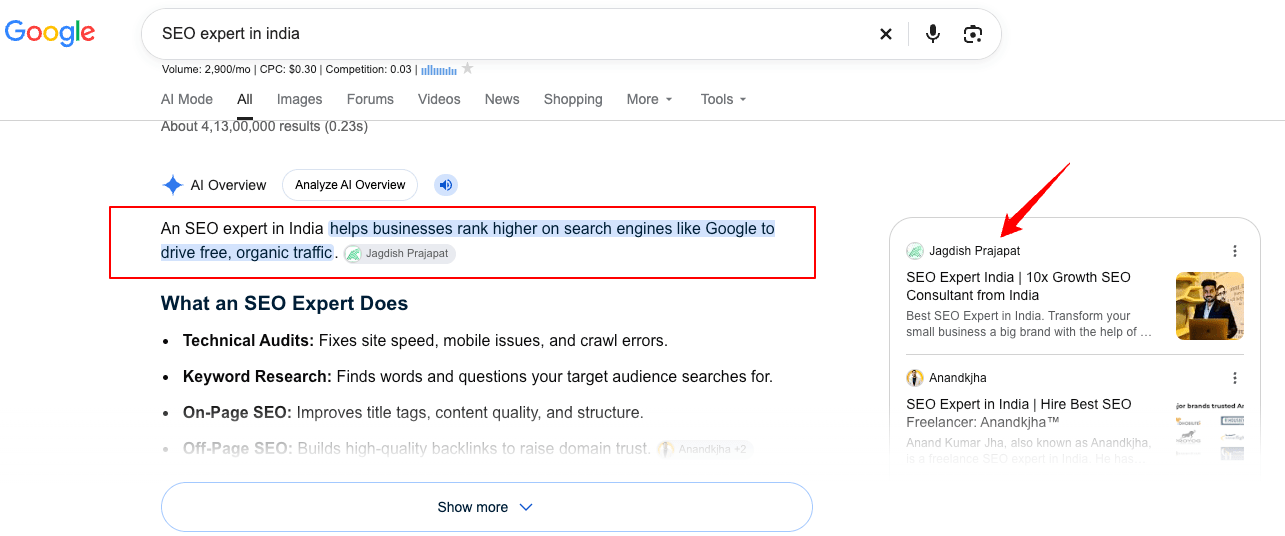Screen dimensions: 1285x536
Task: Start voice search with microphone icon
Action: coord(933,34)
